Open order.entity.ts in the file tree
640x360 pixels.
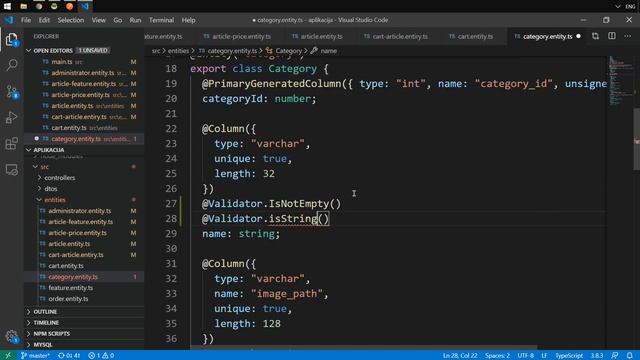coord(84,299)
